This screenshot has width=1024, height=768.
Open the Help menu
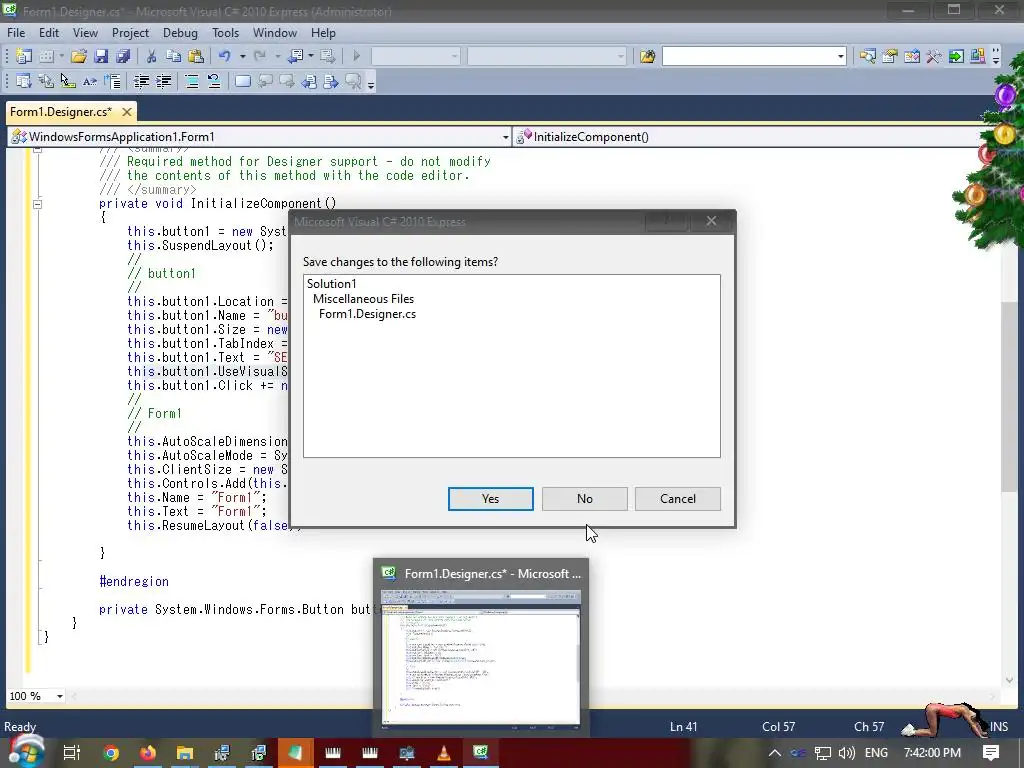click(323, 33)
